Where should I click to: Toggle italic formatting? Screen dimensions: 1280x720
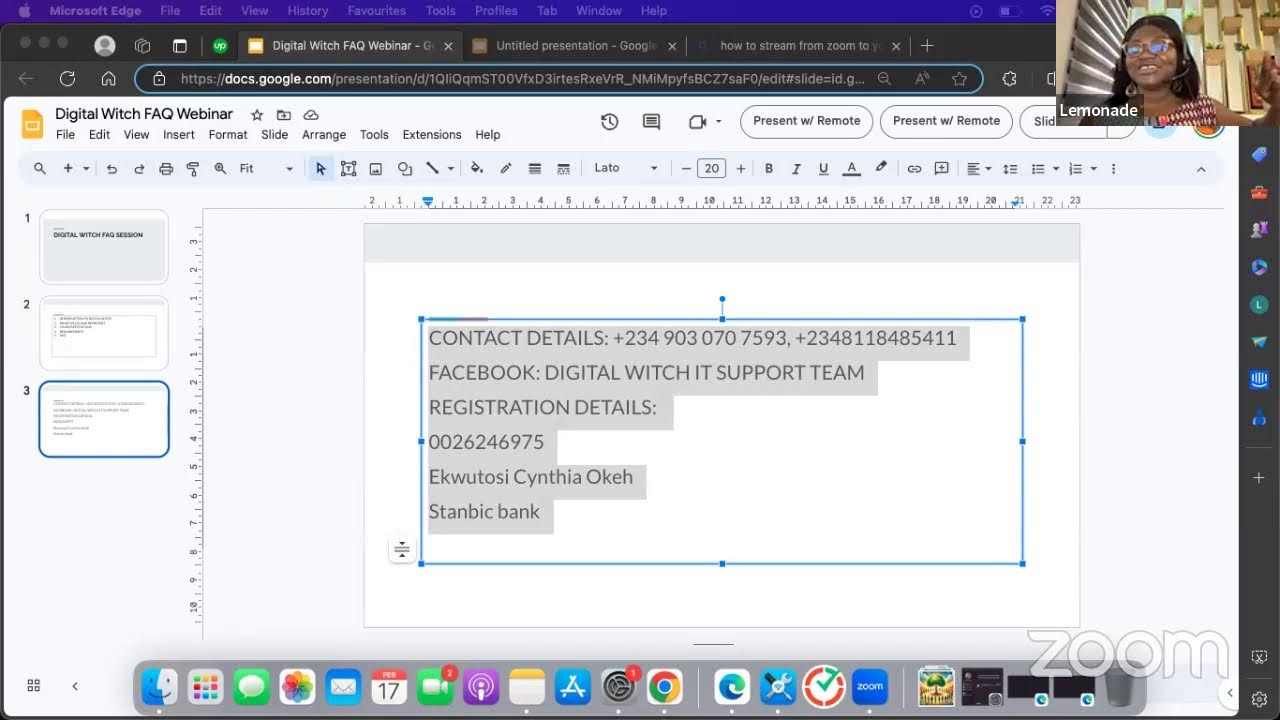(x=796, y=169)
